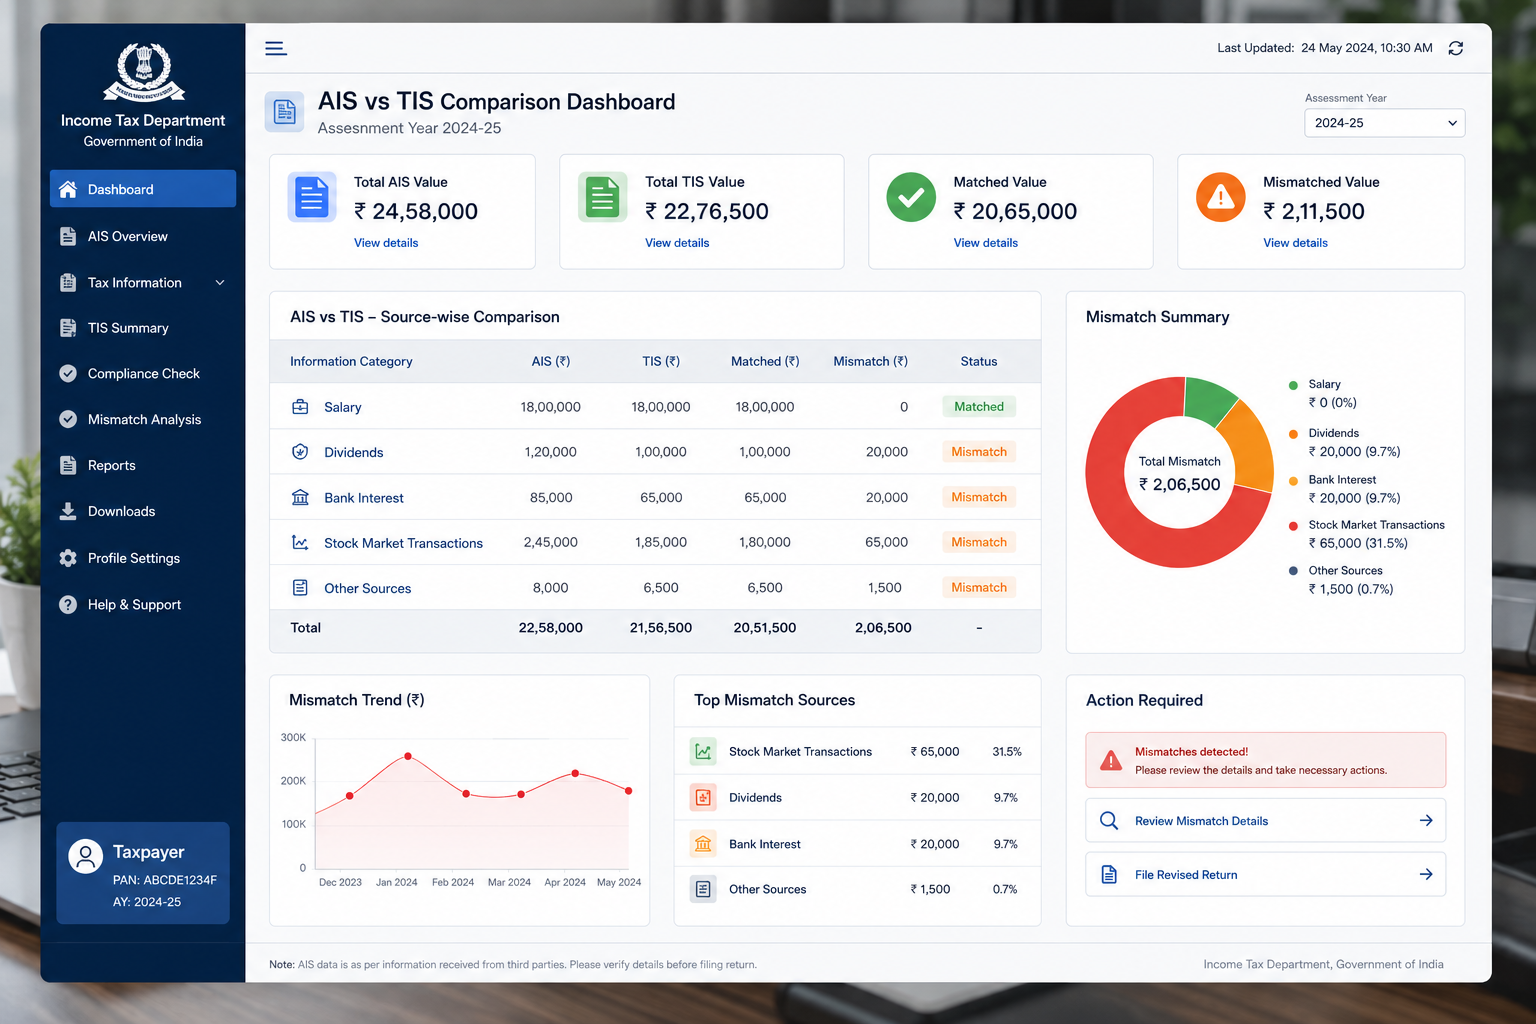Click the peak data point on the Mismatch Trend chart

pyautogui.click(x=407, y=756)
